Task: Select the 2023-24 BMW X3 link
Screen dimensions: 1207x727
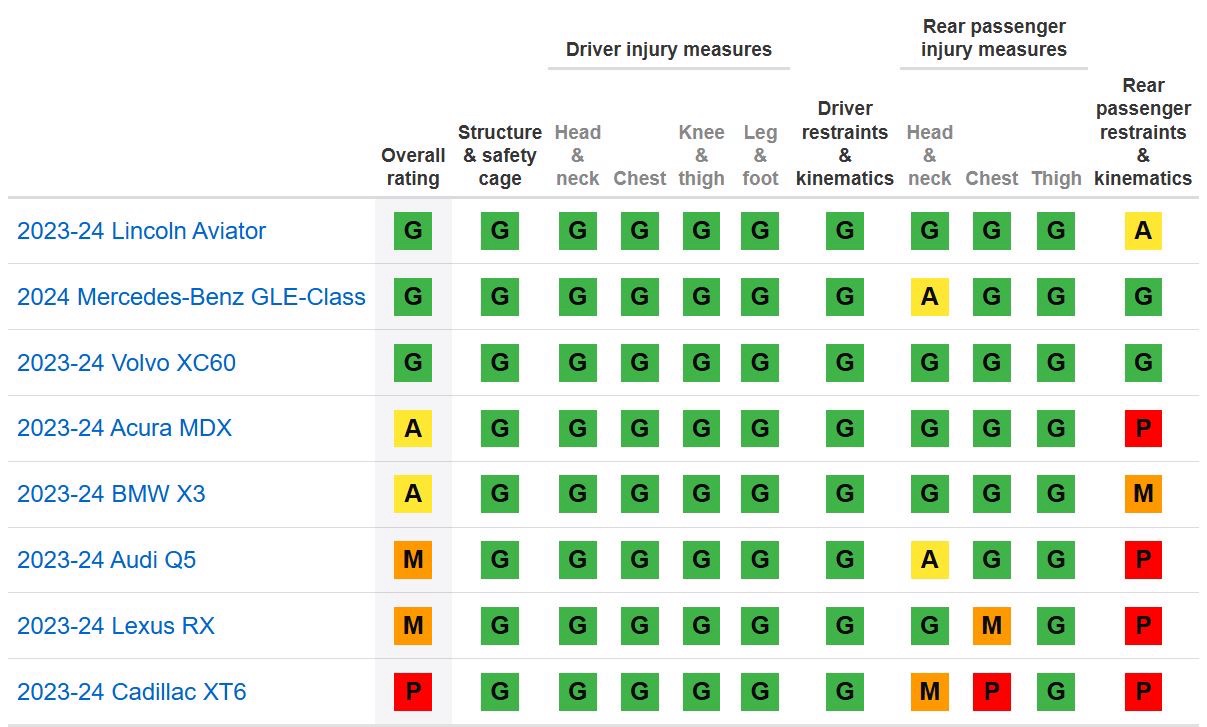Action: coord(111,494)
